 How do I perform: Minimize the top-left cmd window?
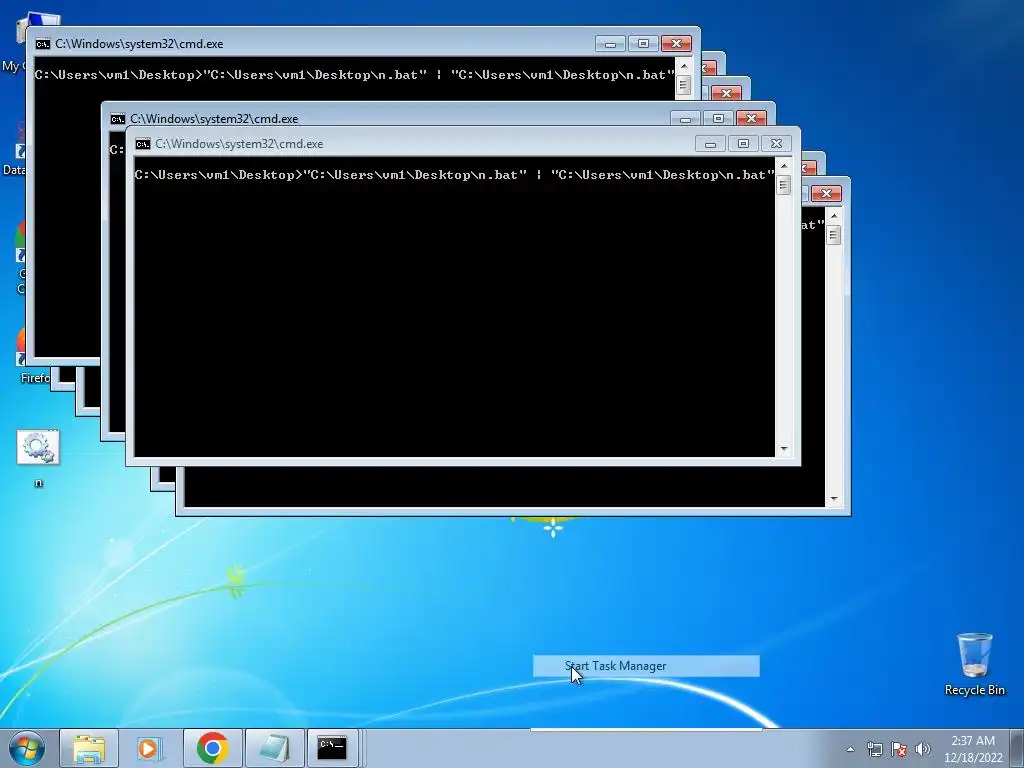pos(610,44)
